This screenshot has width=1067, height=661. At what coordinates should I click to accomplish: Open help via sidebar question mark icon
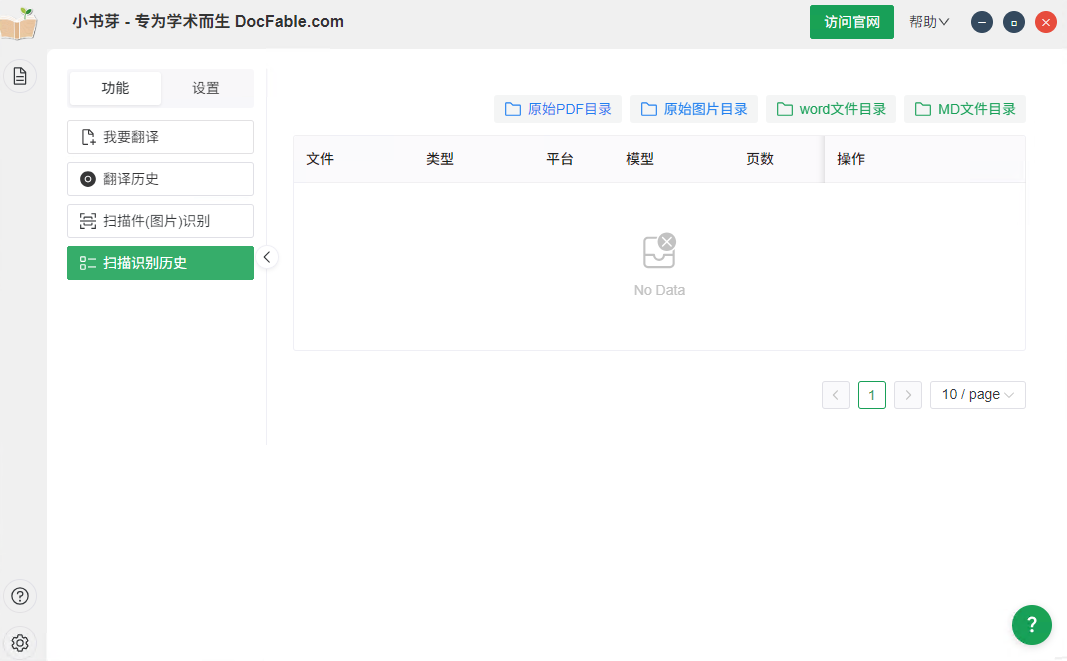click(x=20, y=597)
